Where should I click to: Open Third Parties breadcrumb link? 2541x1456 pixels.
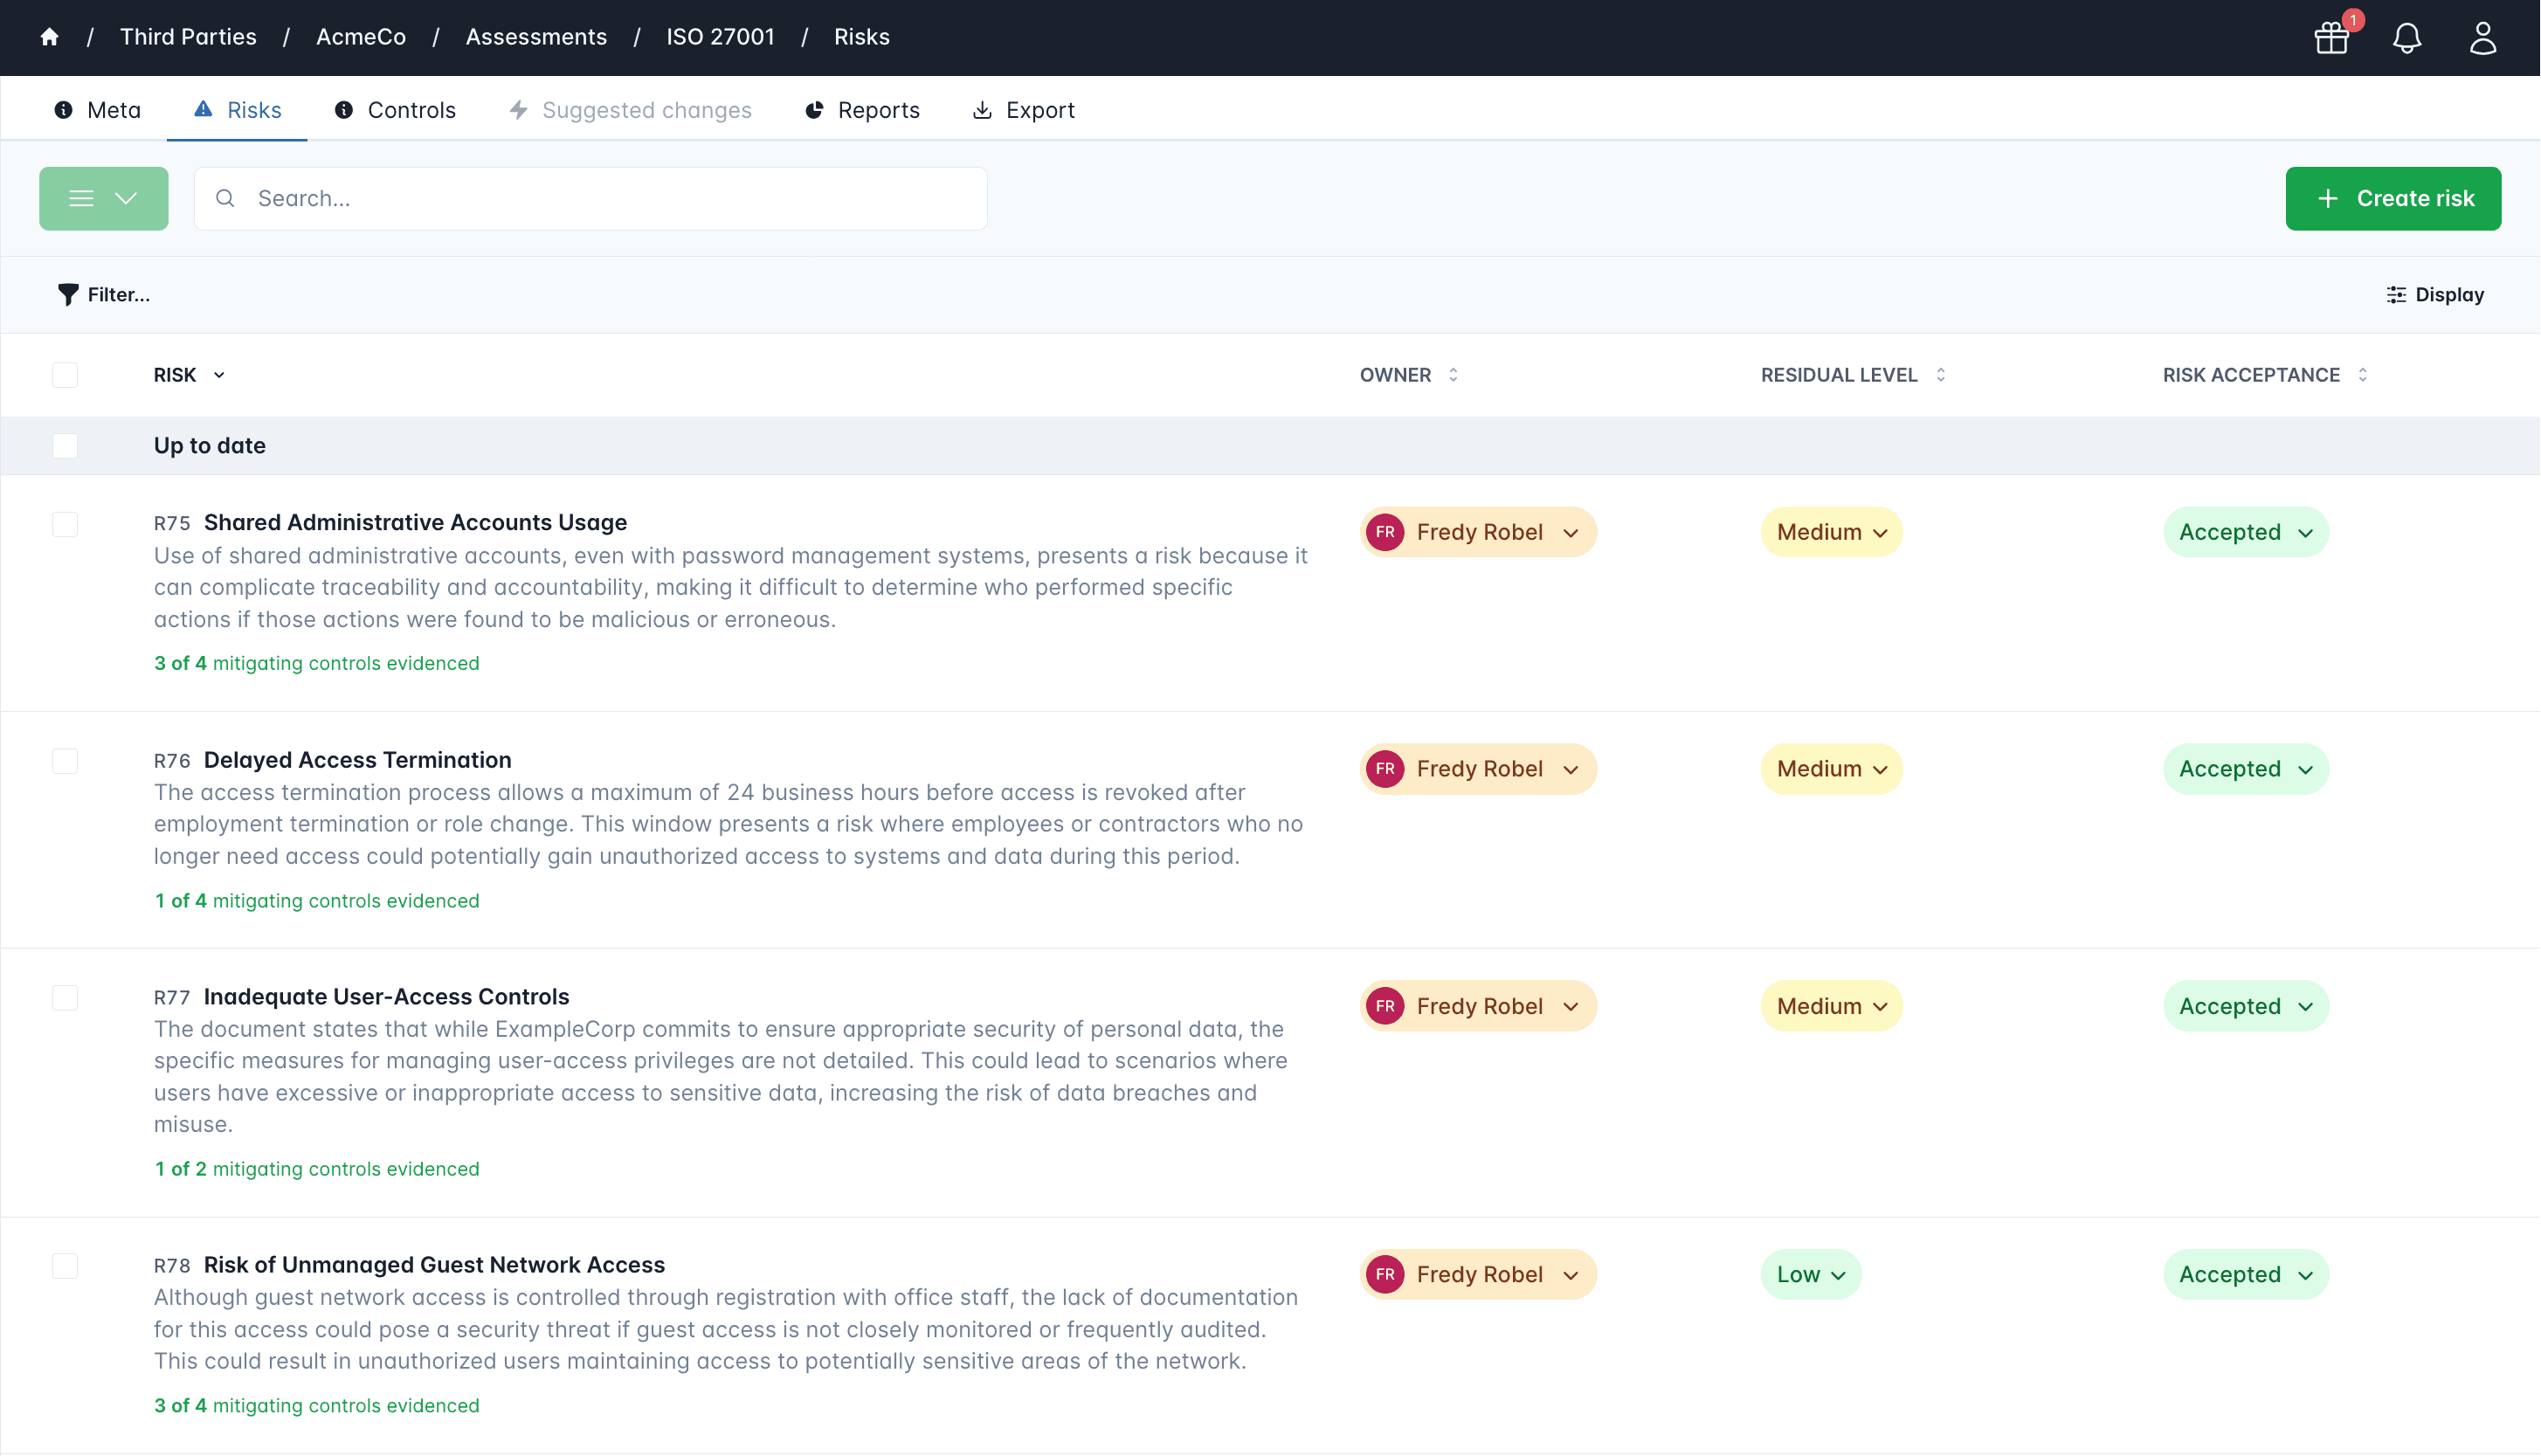click(188, 37)
